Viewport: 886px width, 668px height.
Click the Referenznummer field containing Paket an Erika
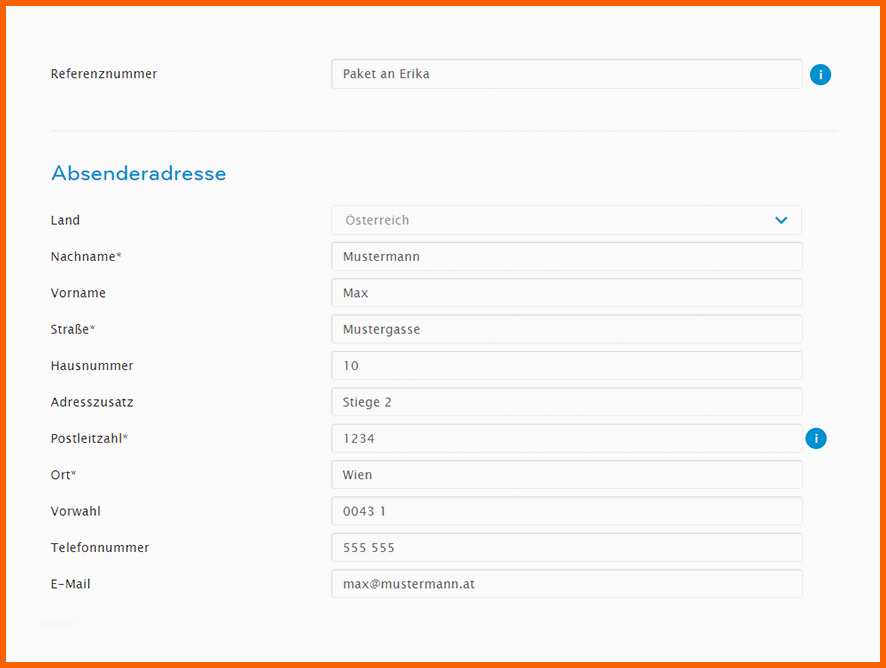click(566, 74)
